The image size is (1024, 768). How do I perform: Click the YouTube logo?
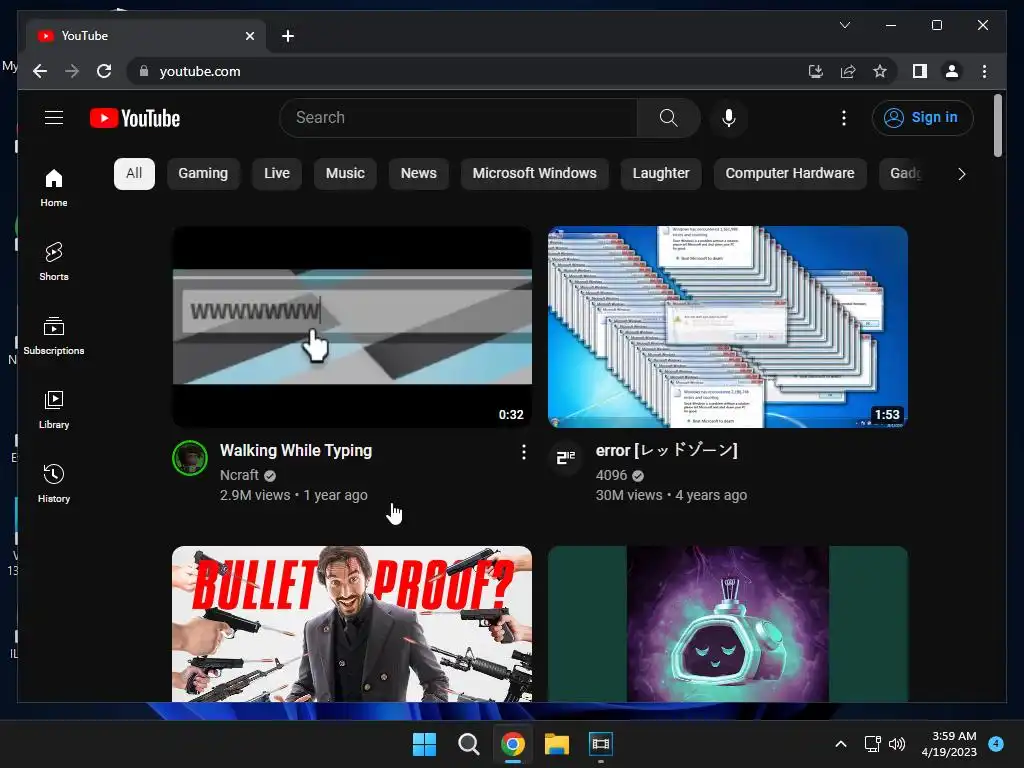click(135, 118)
